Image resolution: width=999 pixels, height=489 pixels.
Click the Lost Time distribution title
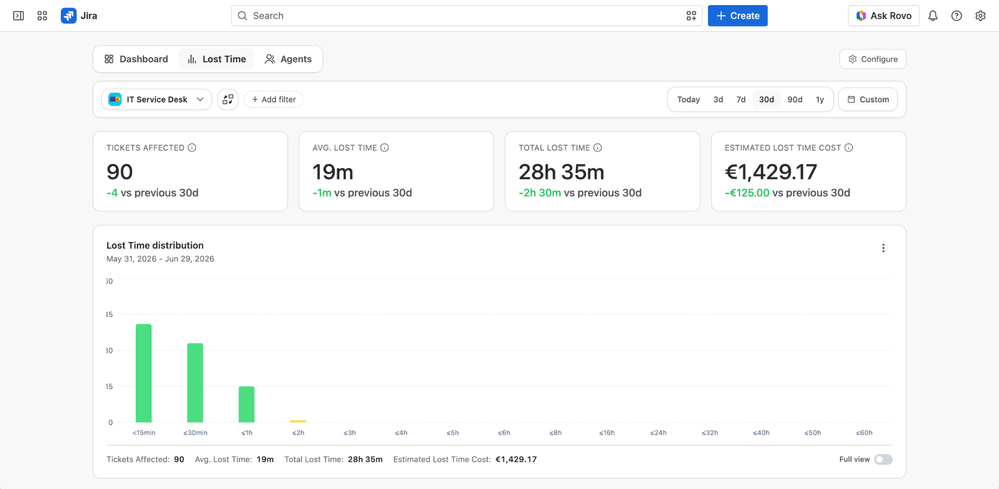[155, 245]
